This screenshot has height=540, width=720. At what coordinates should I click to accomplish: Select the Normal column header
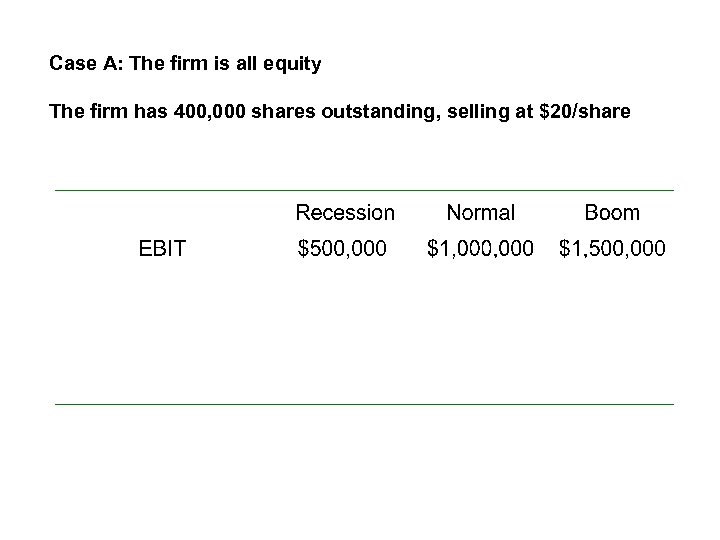click(481, 213)
